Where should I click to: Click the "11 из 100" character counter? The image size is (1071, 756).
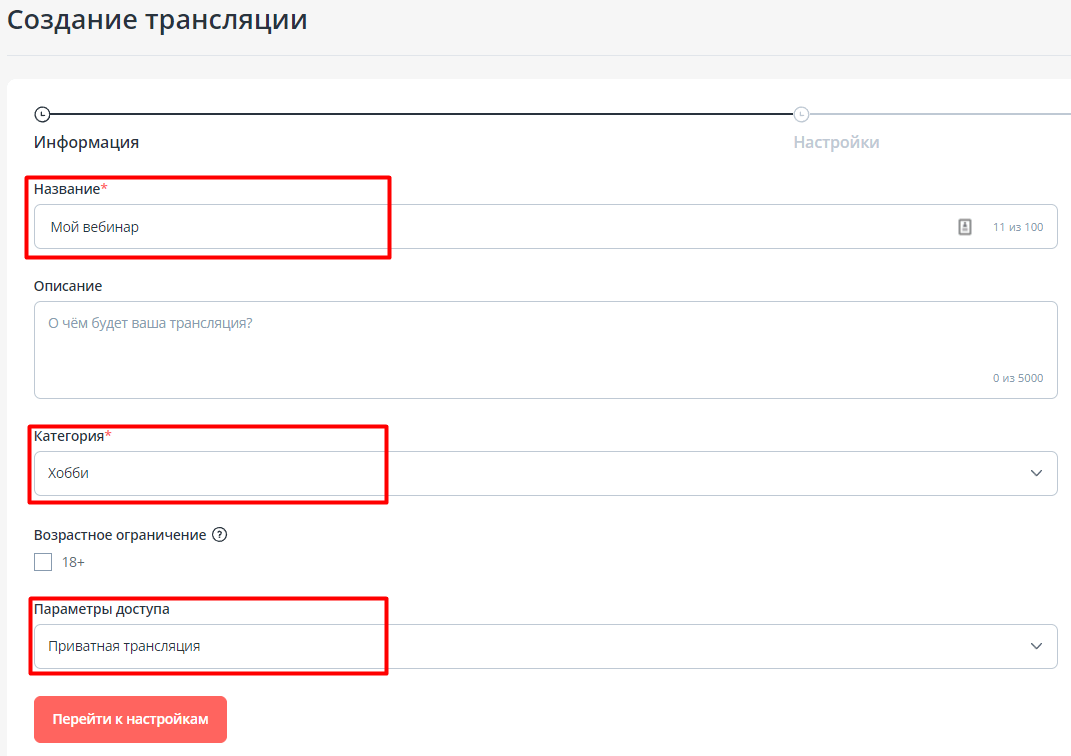tap(1017, 227)
